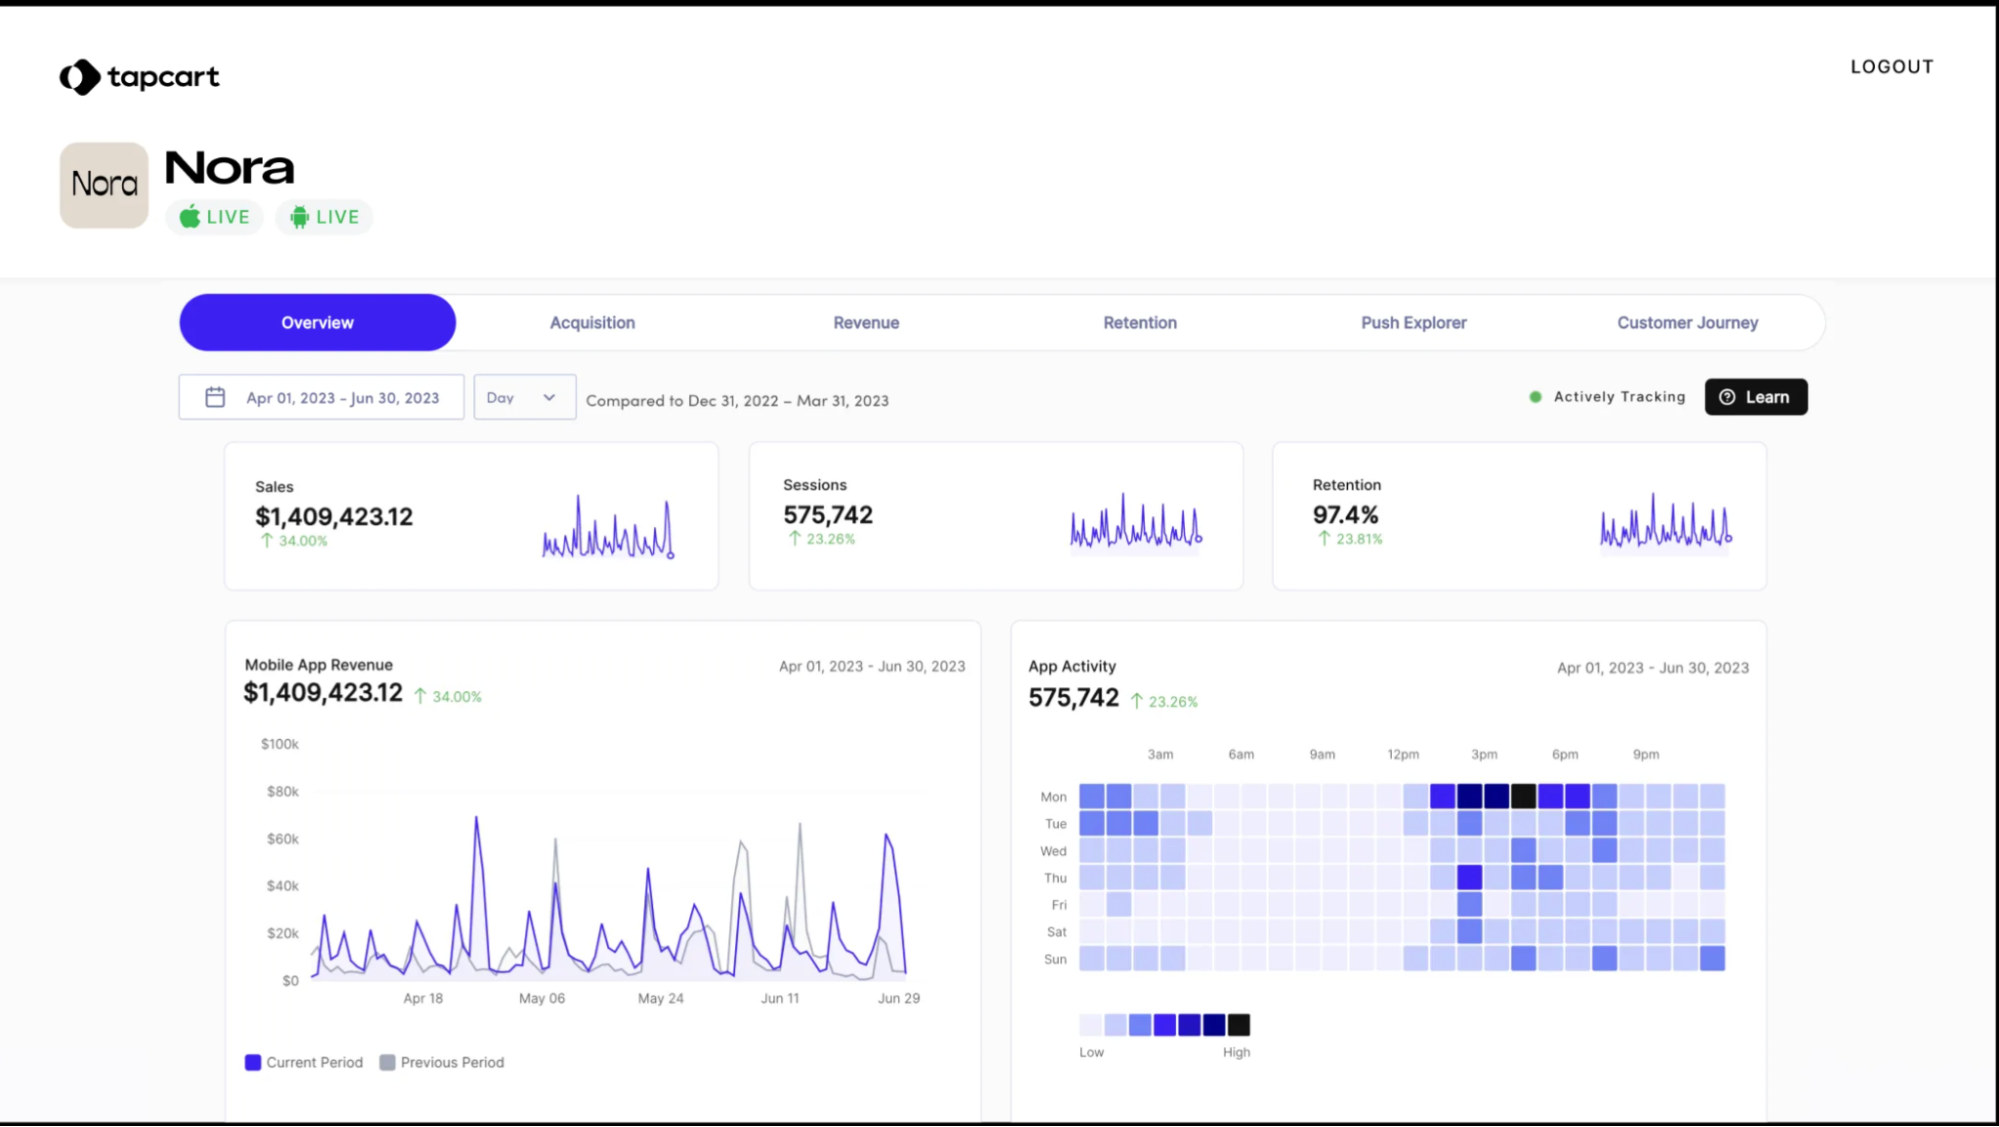Screen dimensions: 1999x1127
Task: Click the Nora app thumbnail
Action: coord(104,185)
